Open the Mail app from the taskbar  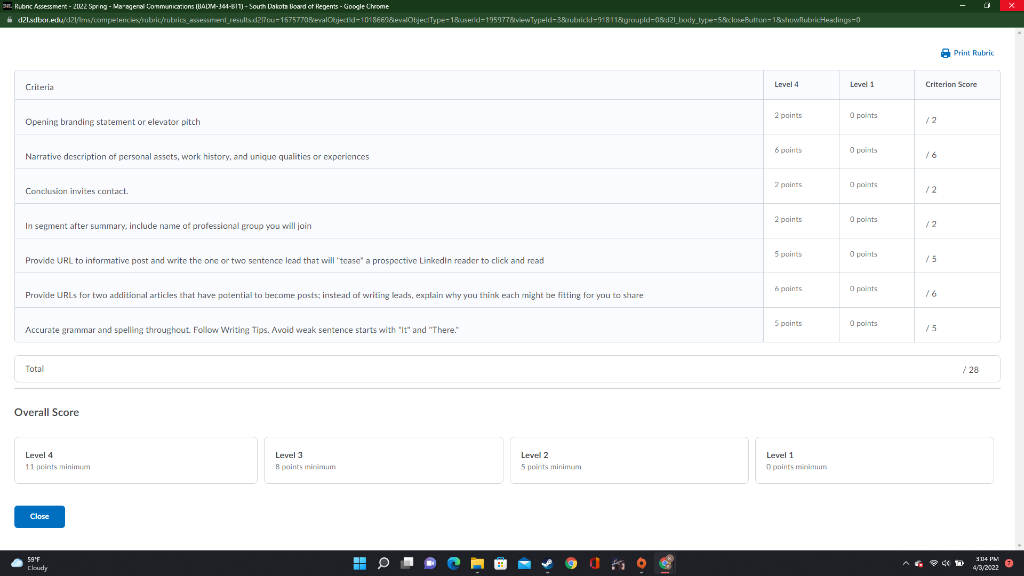(x=523, y=563)
